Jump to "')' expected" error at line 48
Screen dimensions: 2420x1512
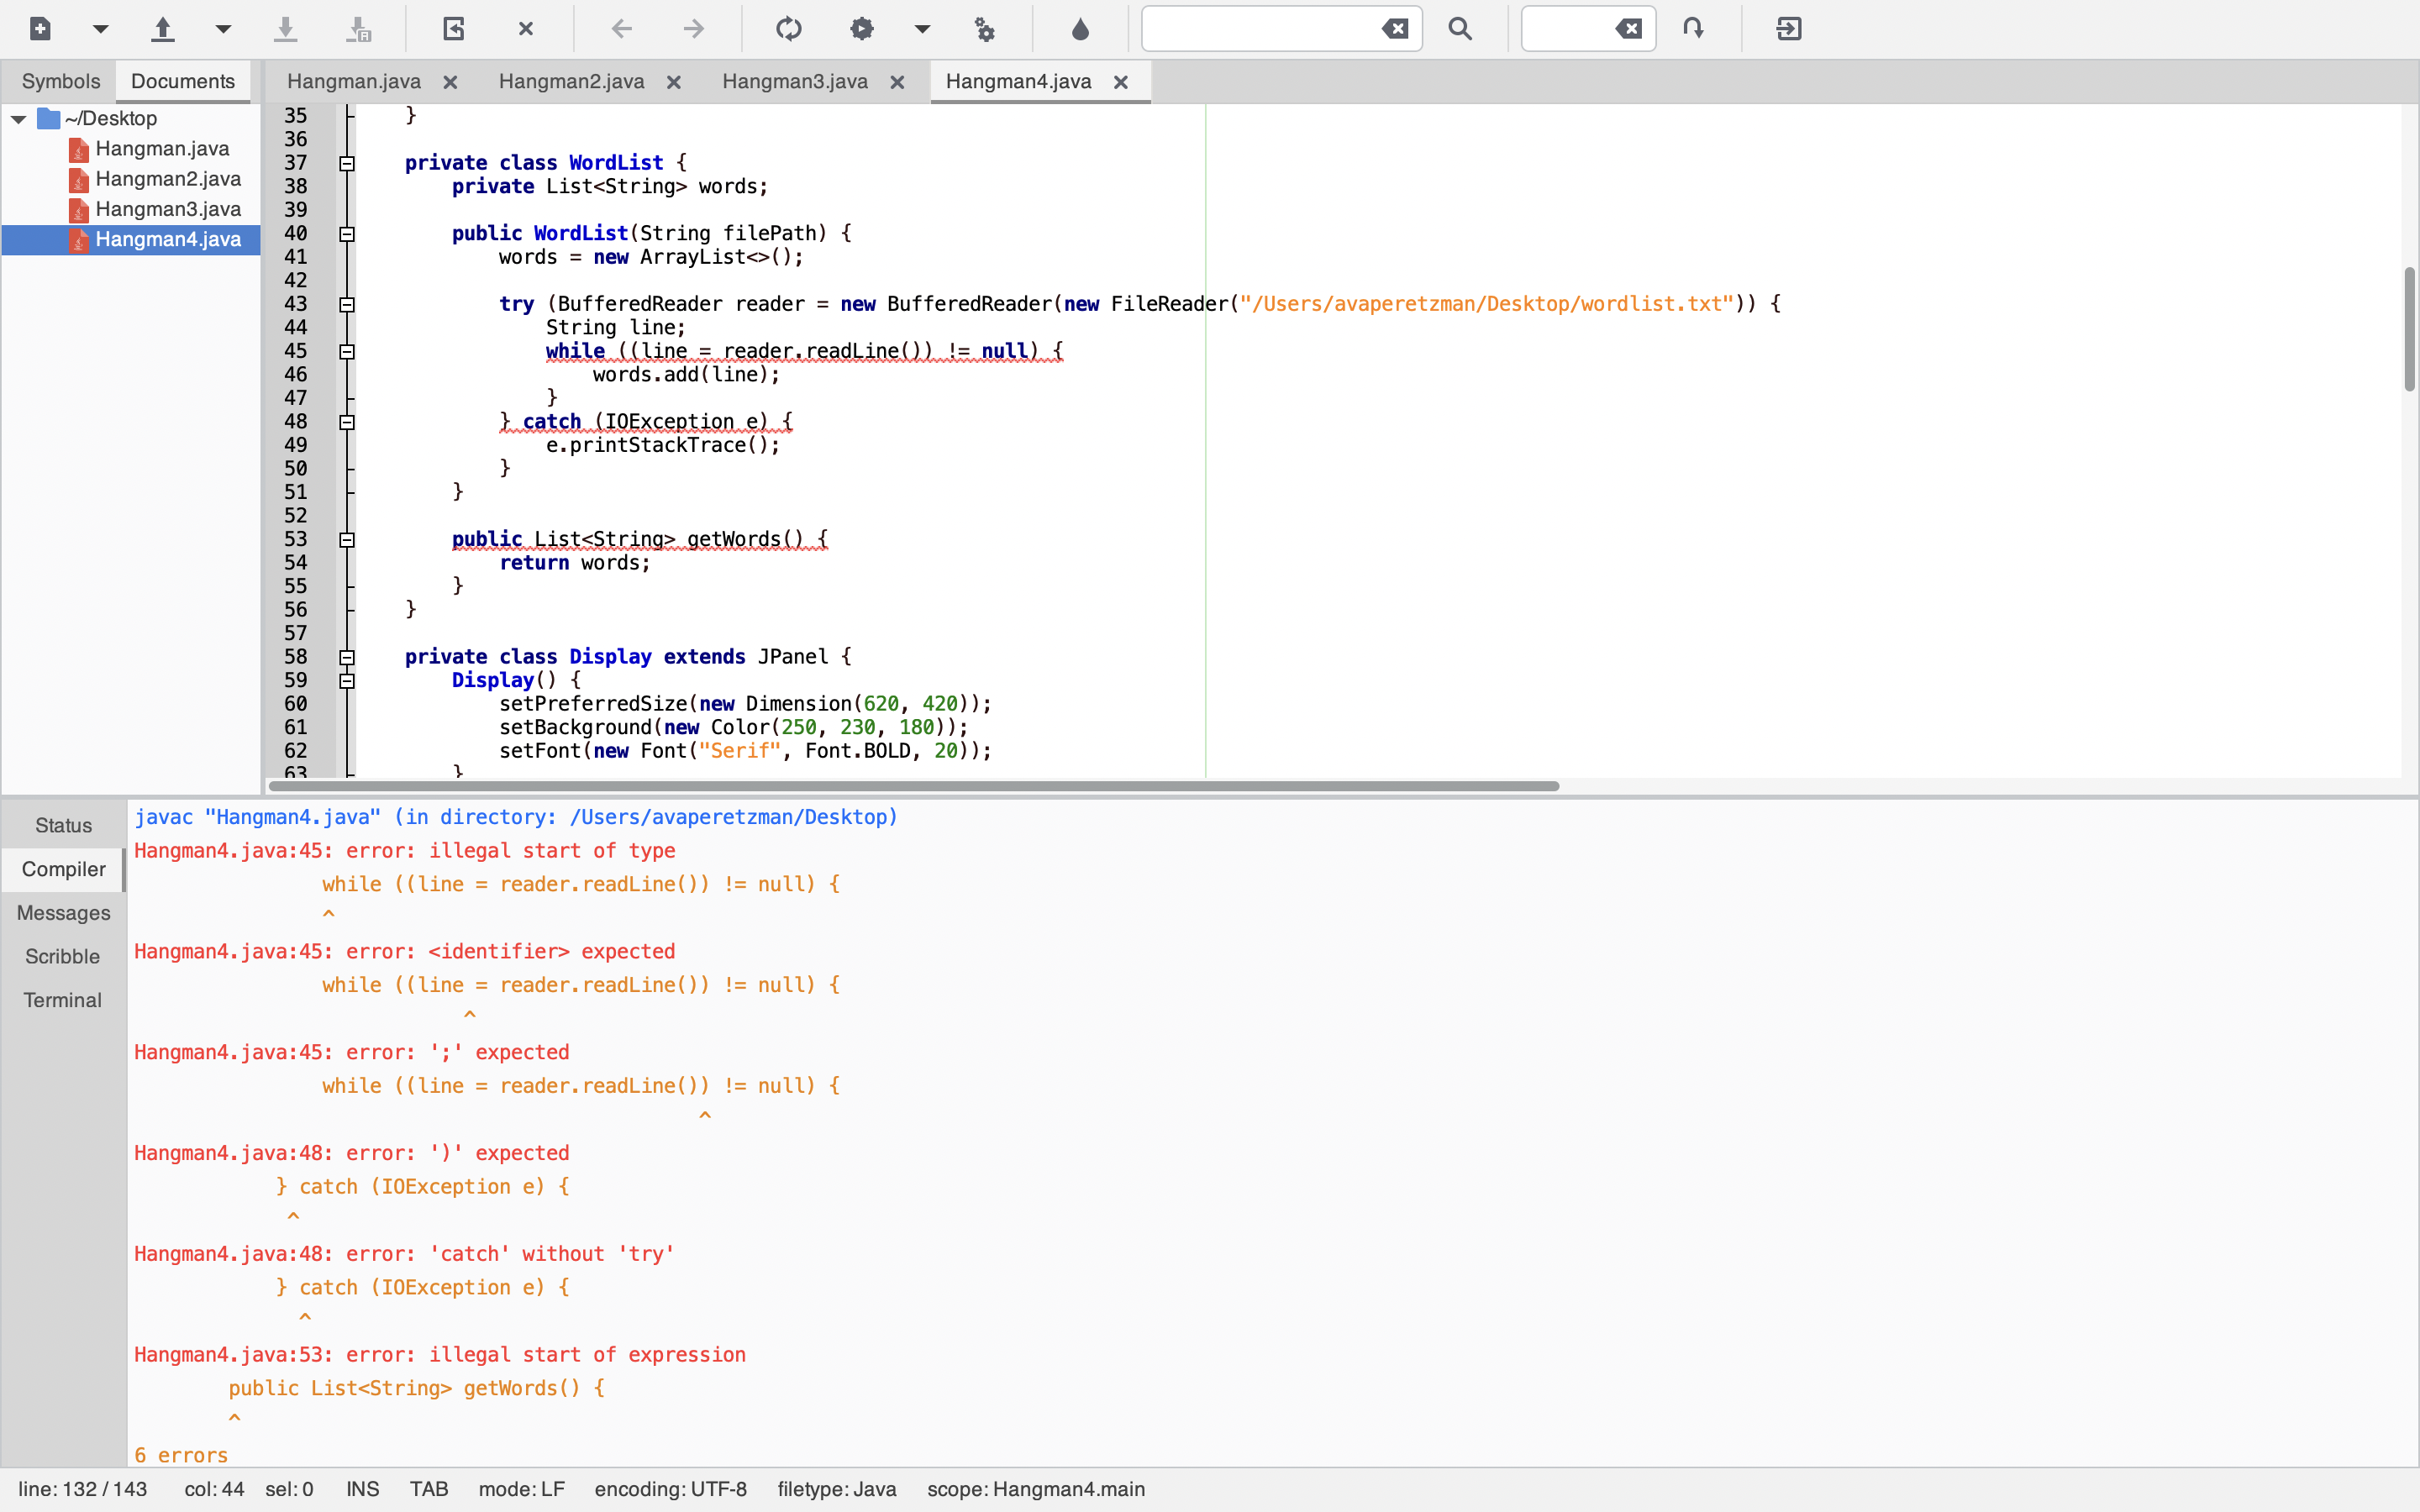[x=352, y=1154]
